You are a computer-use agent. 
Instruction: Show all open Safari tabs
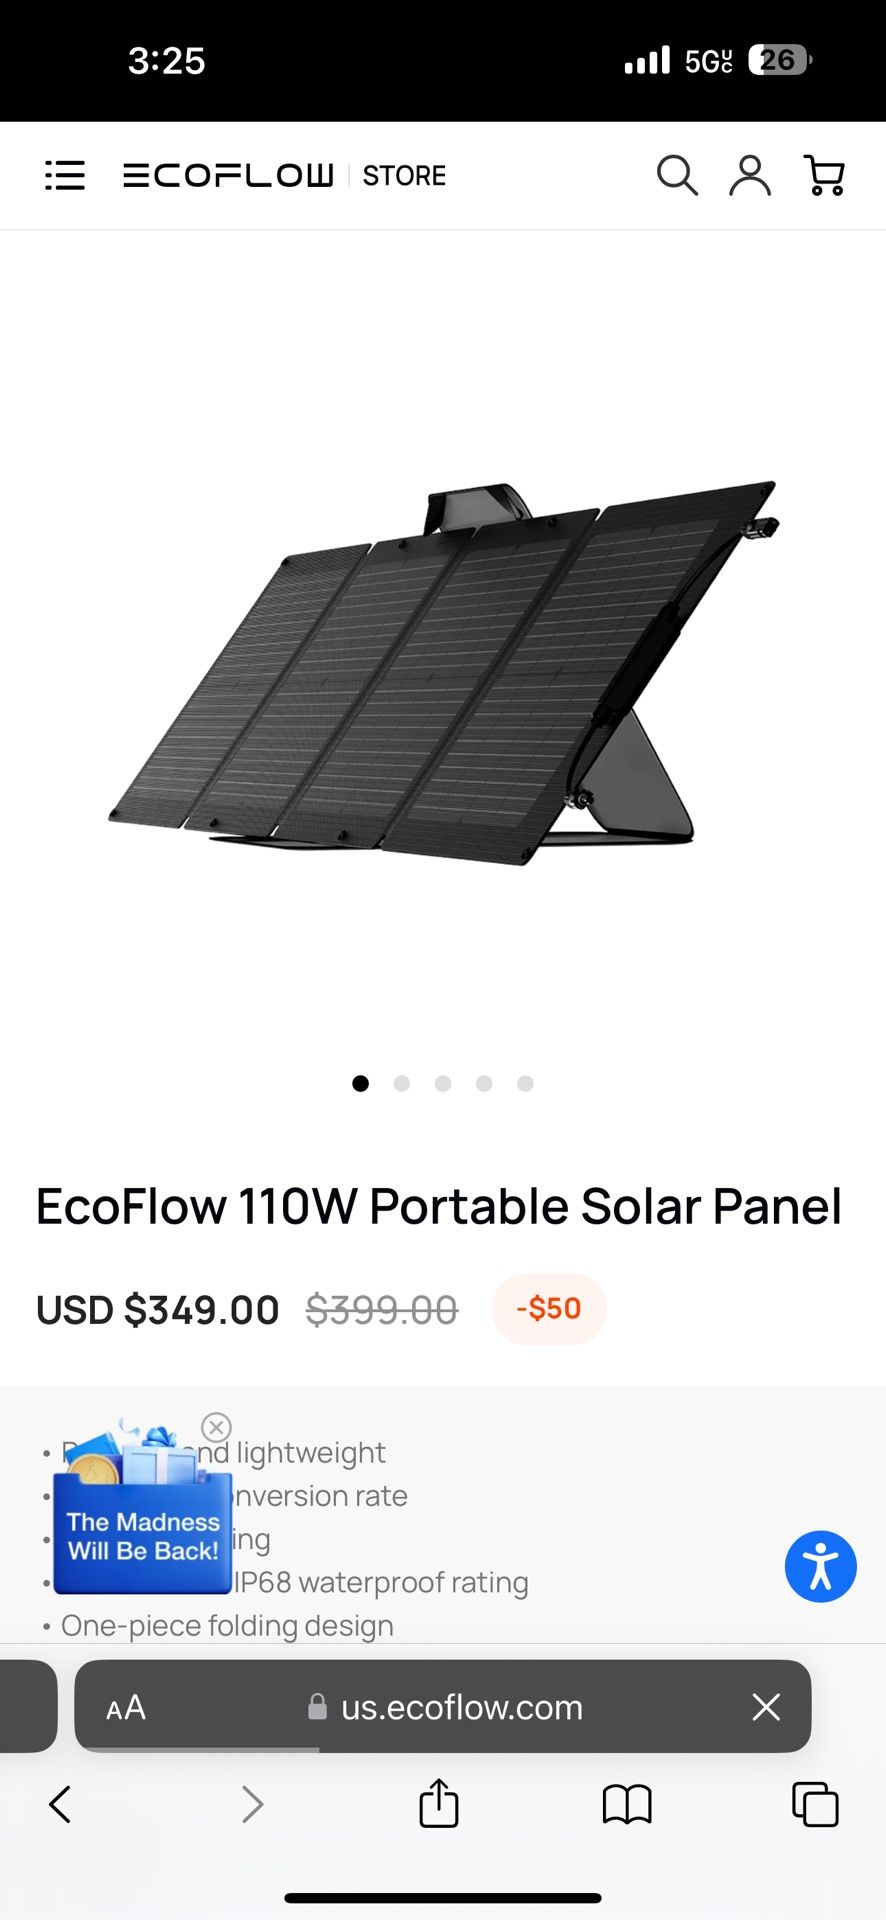pos(815,1804)
